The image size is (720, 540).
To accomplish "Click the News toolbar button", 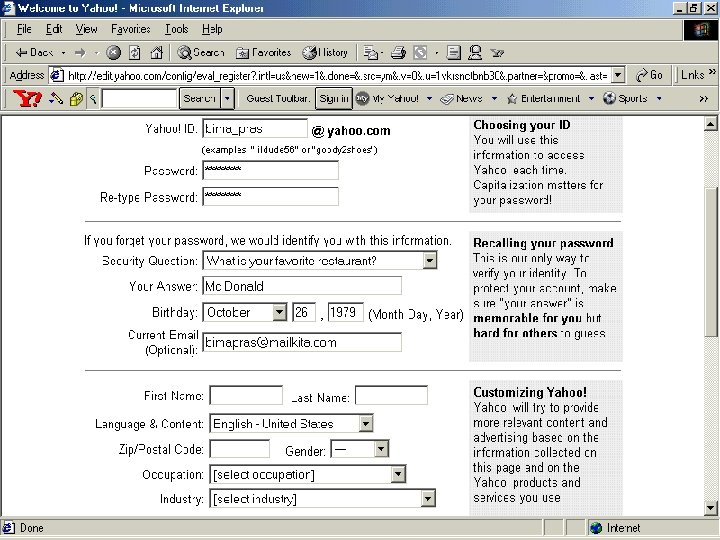I will click(461, 98).
